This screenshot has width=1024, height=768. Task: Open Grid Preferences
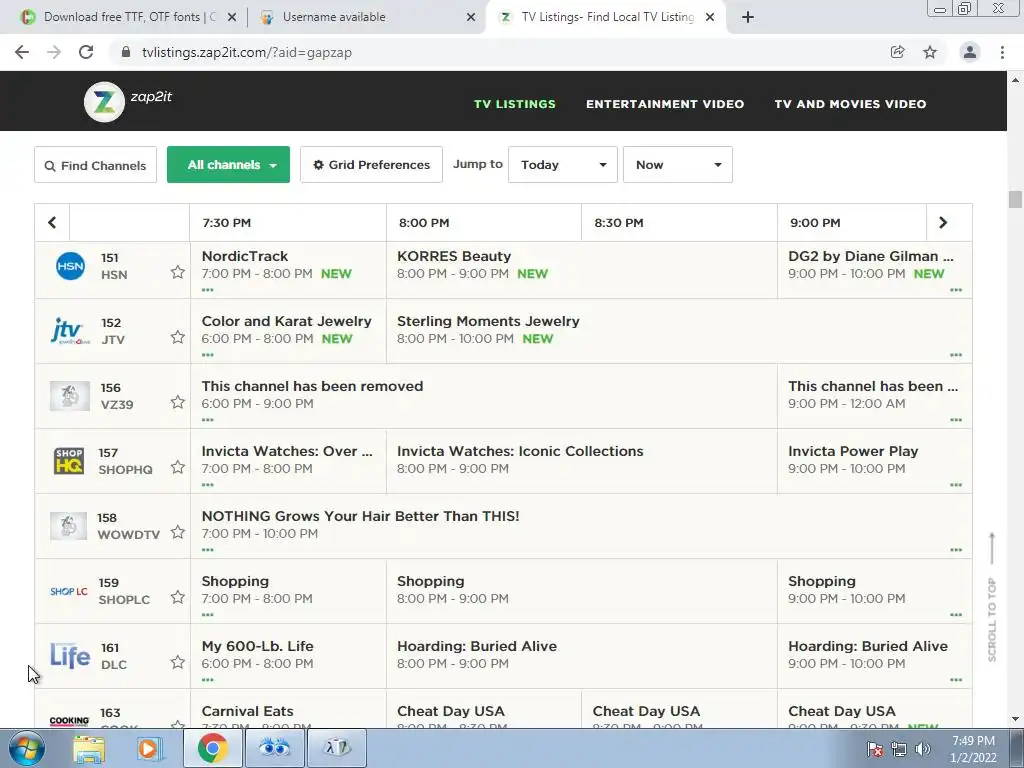[372, 165]
